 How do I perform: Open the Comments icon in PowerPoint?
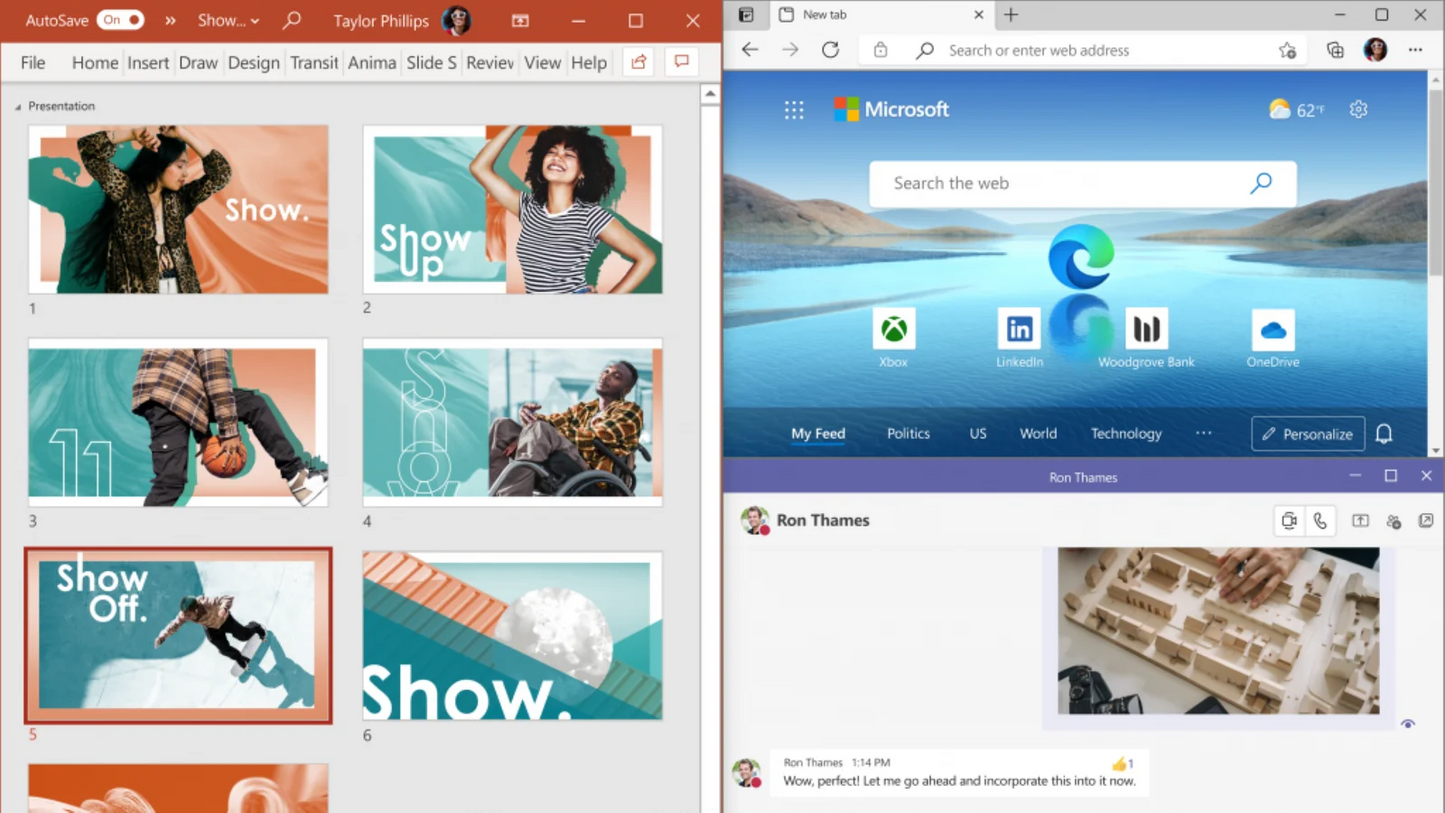(x=681, y=61)
